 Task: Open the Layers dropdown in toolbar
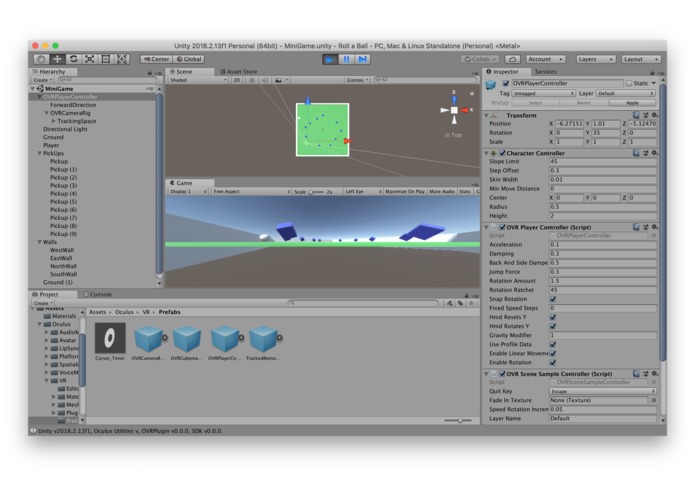tap(596, 59)
